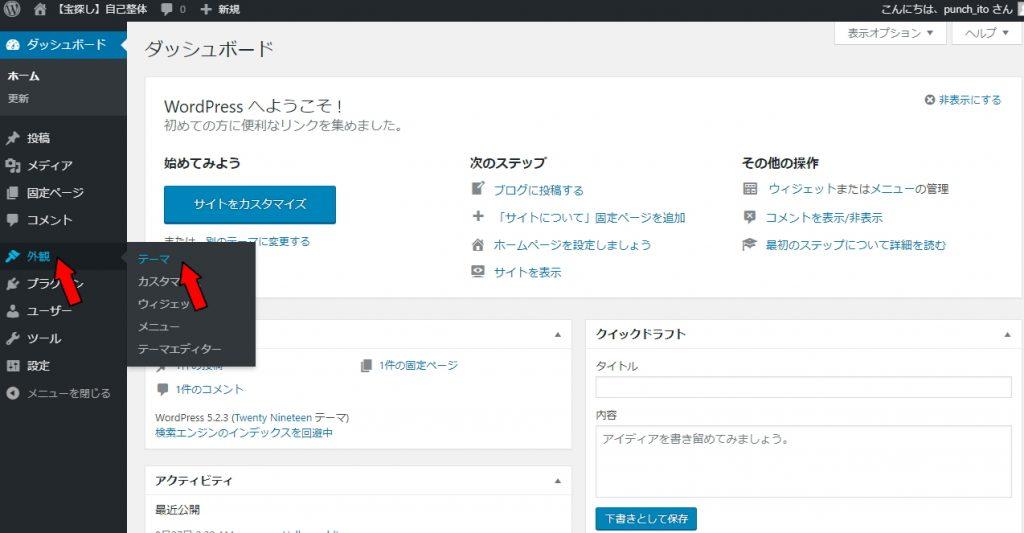Click the 固定ページ pages icon
Image resolution: width=1024 pixels, height=533 pixels.
[x=12, y=193]
